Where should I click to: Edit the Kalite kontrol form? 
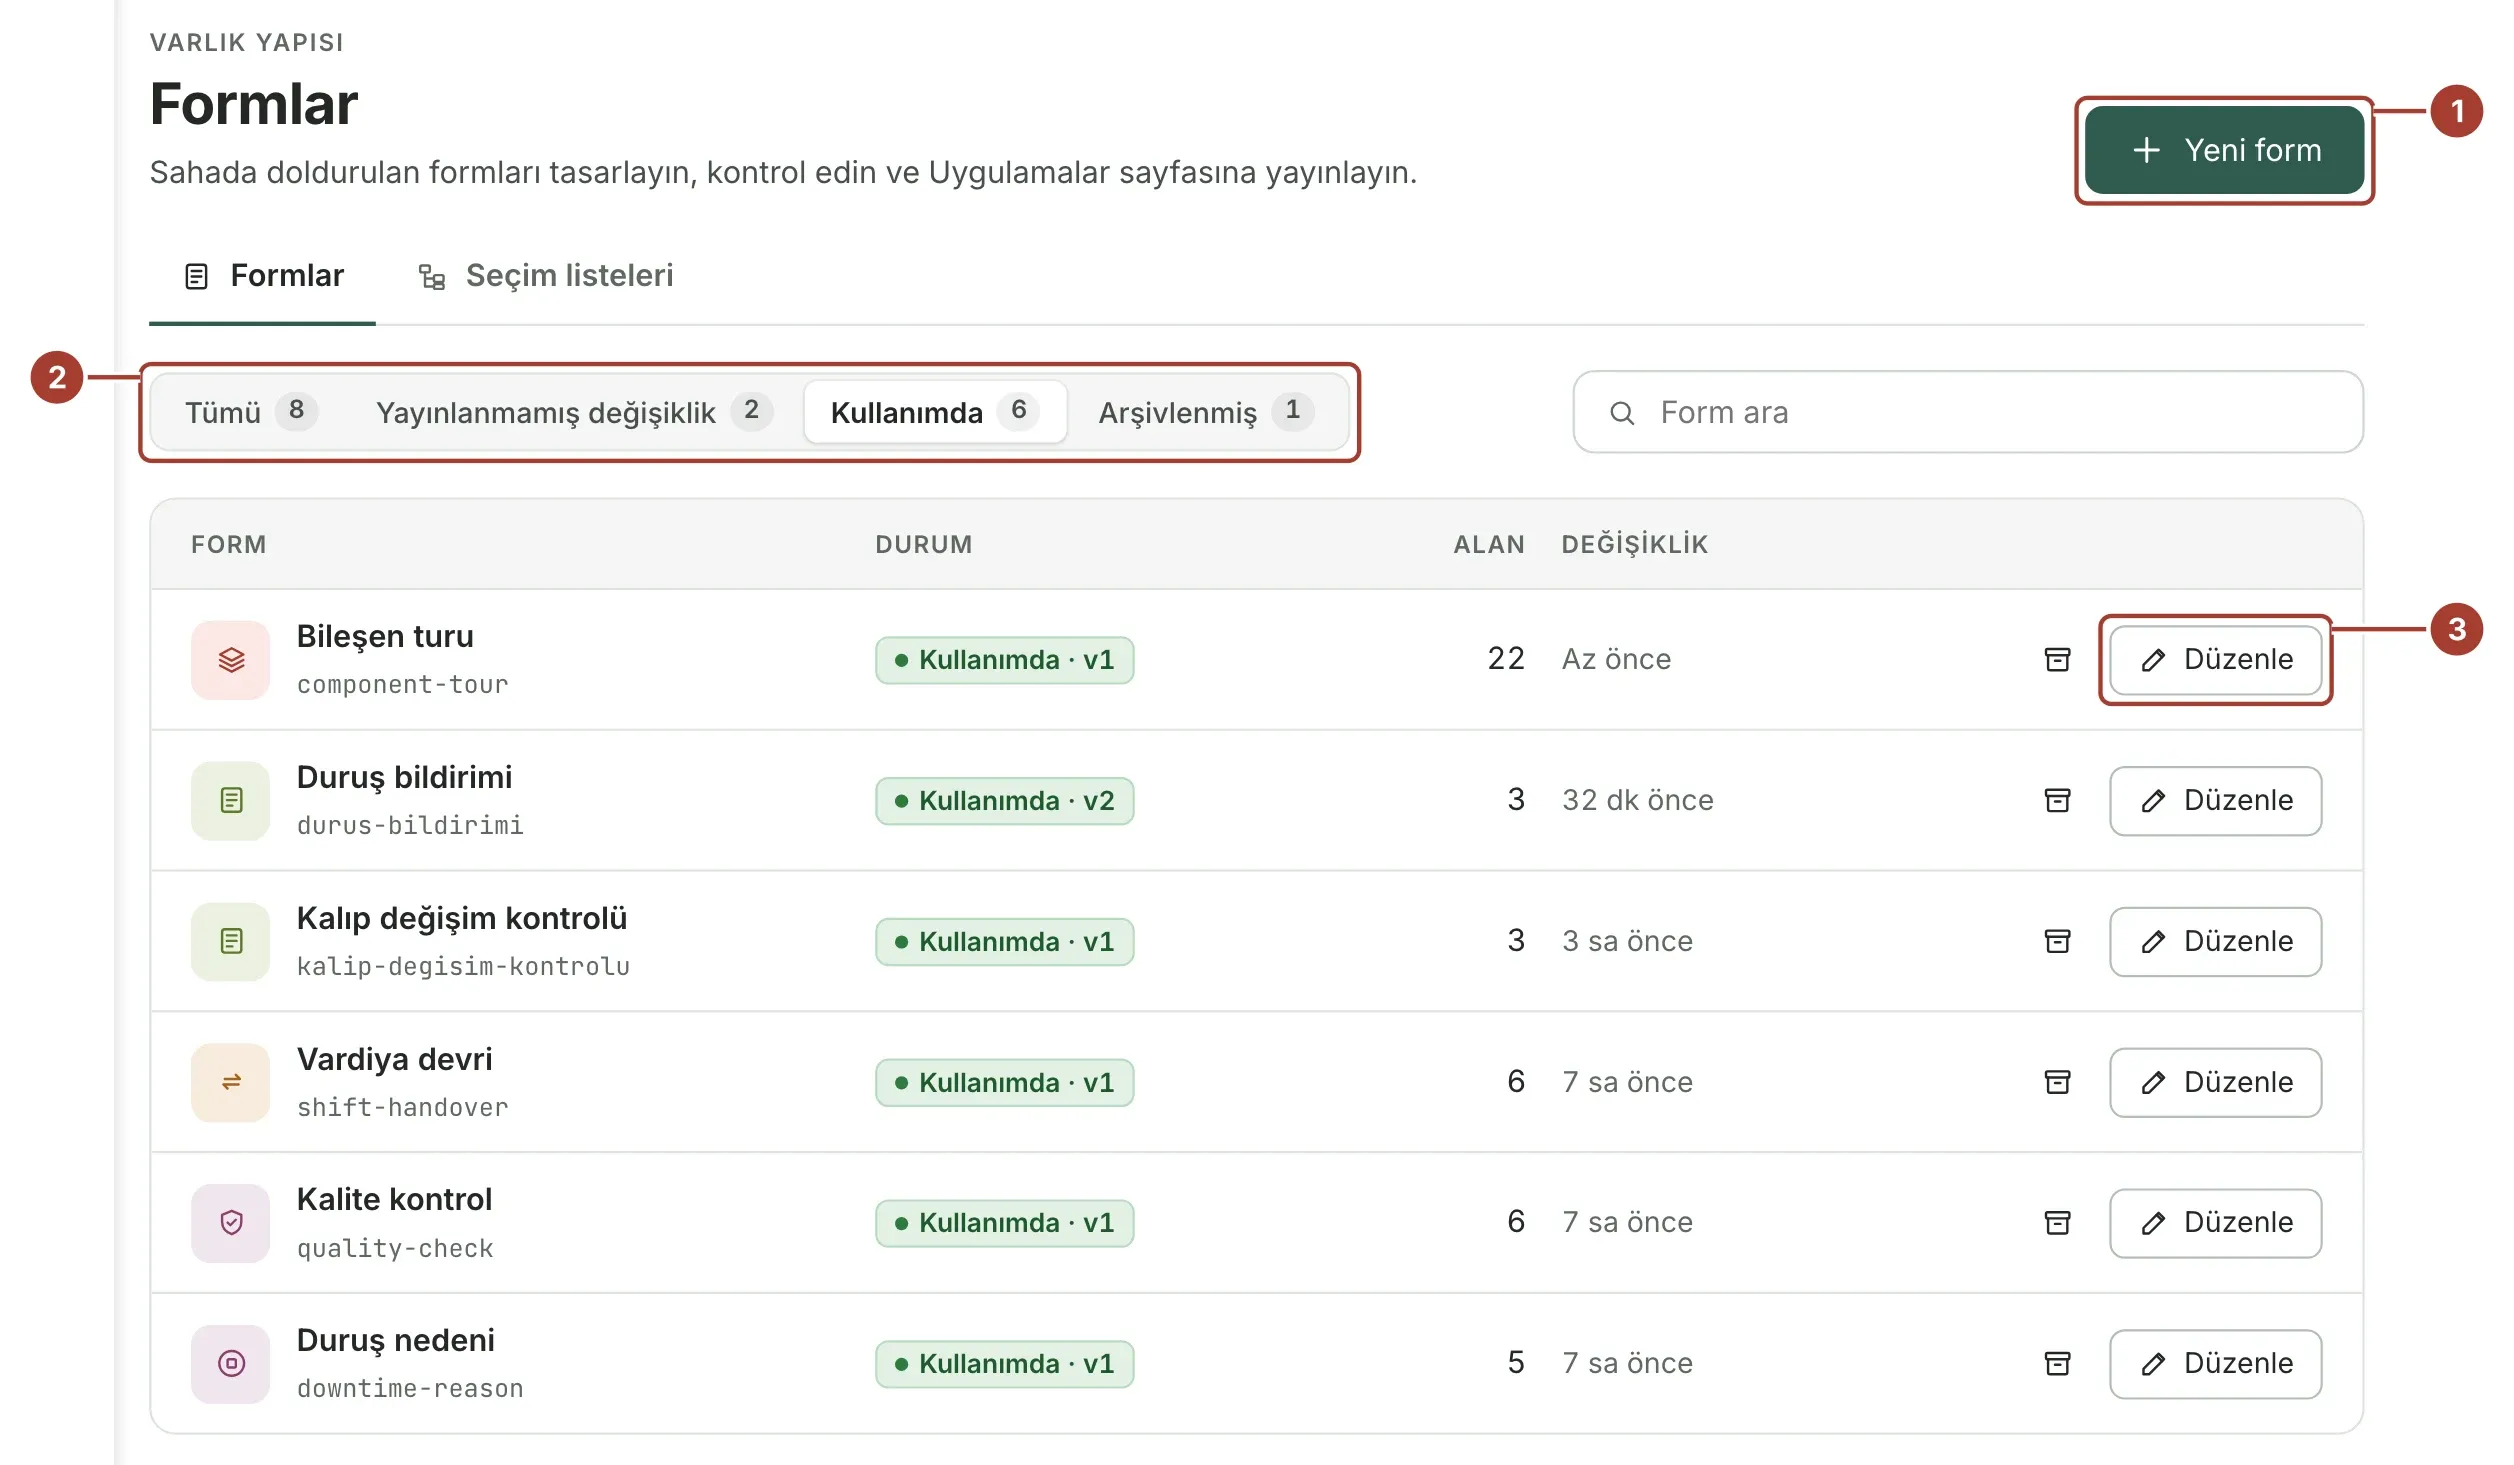tap(2215, 1222)
